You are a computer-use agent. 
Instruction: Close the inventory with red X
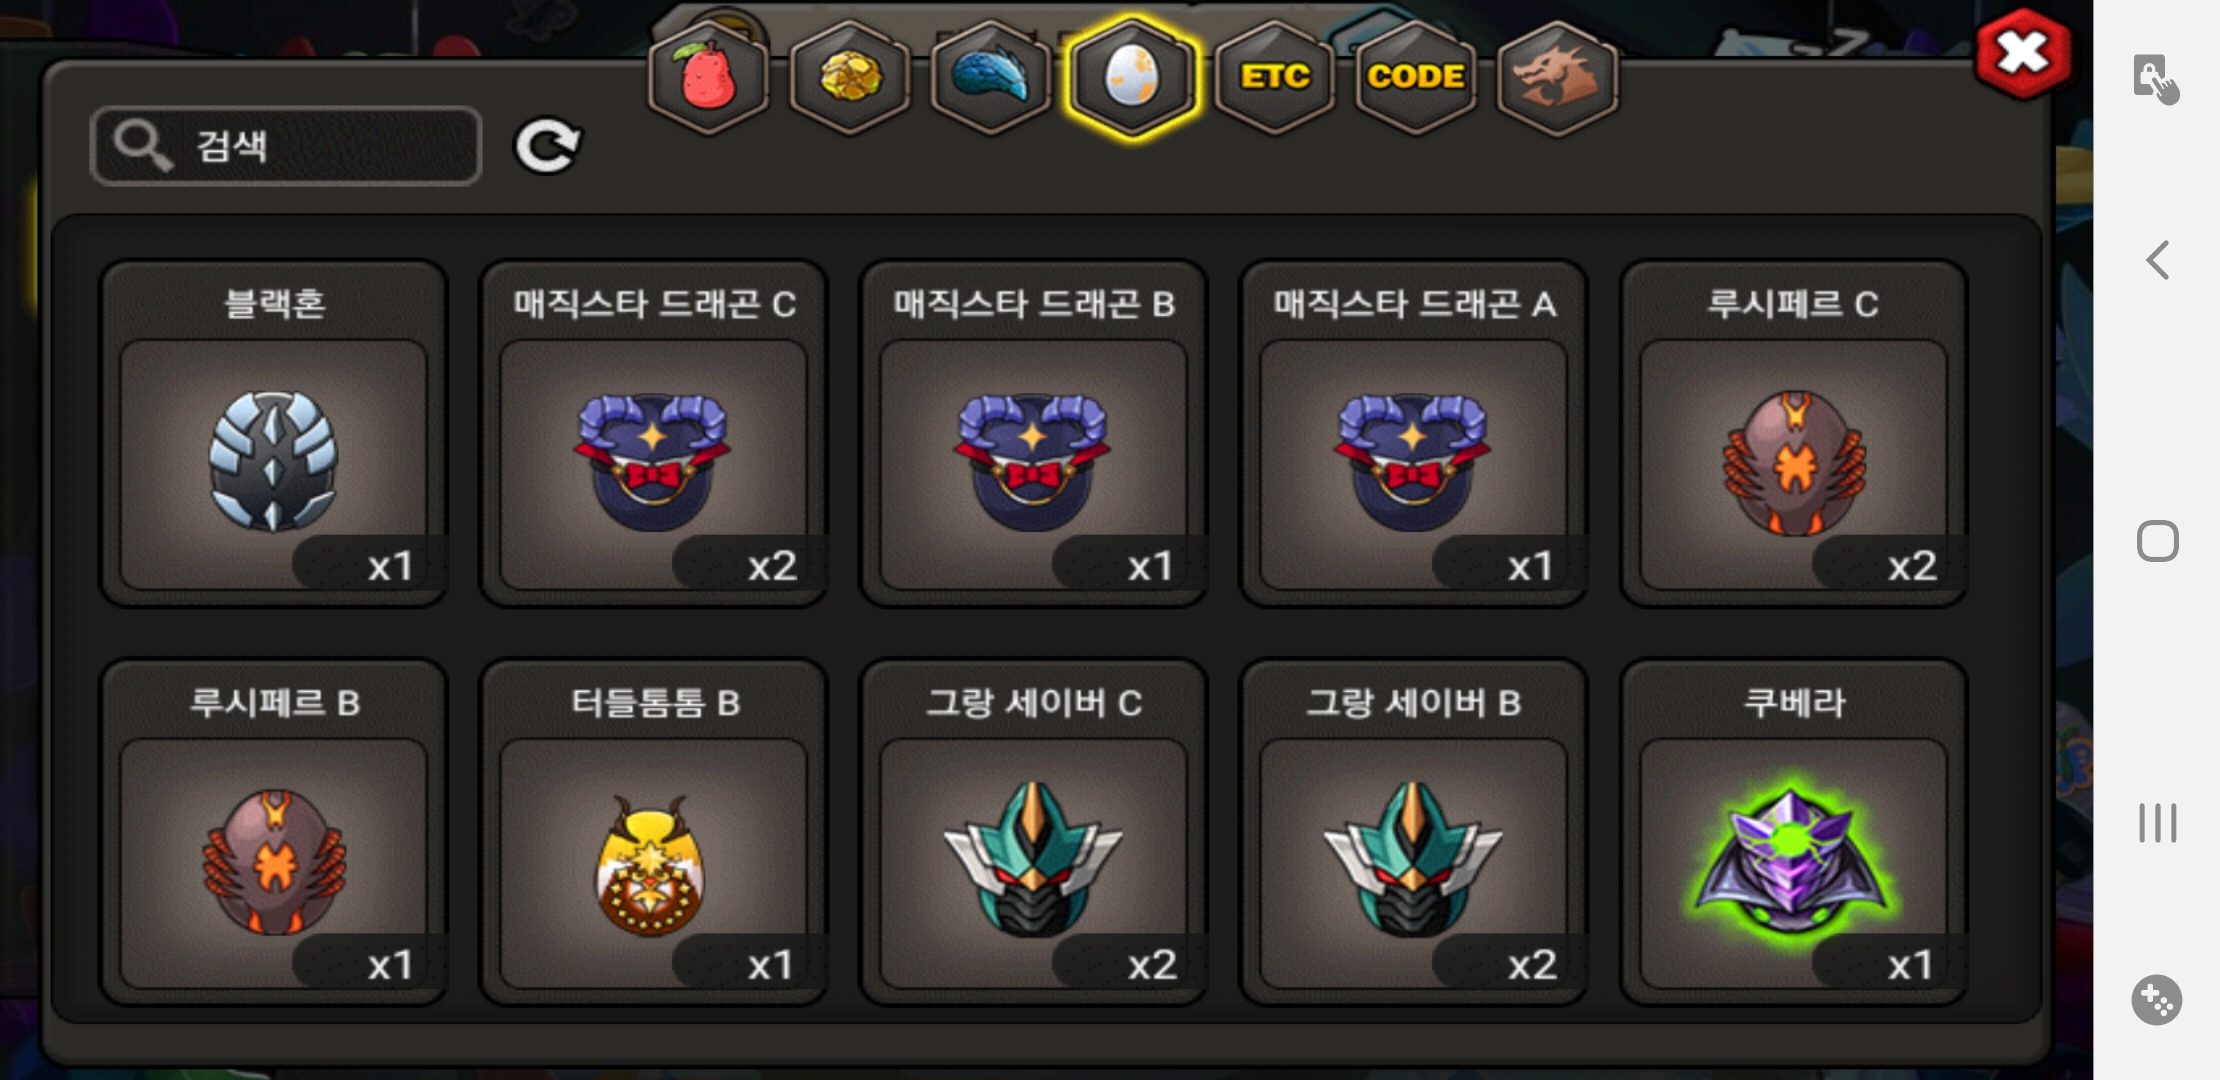[2023, 54]
